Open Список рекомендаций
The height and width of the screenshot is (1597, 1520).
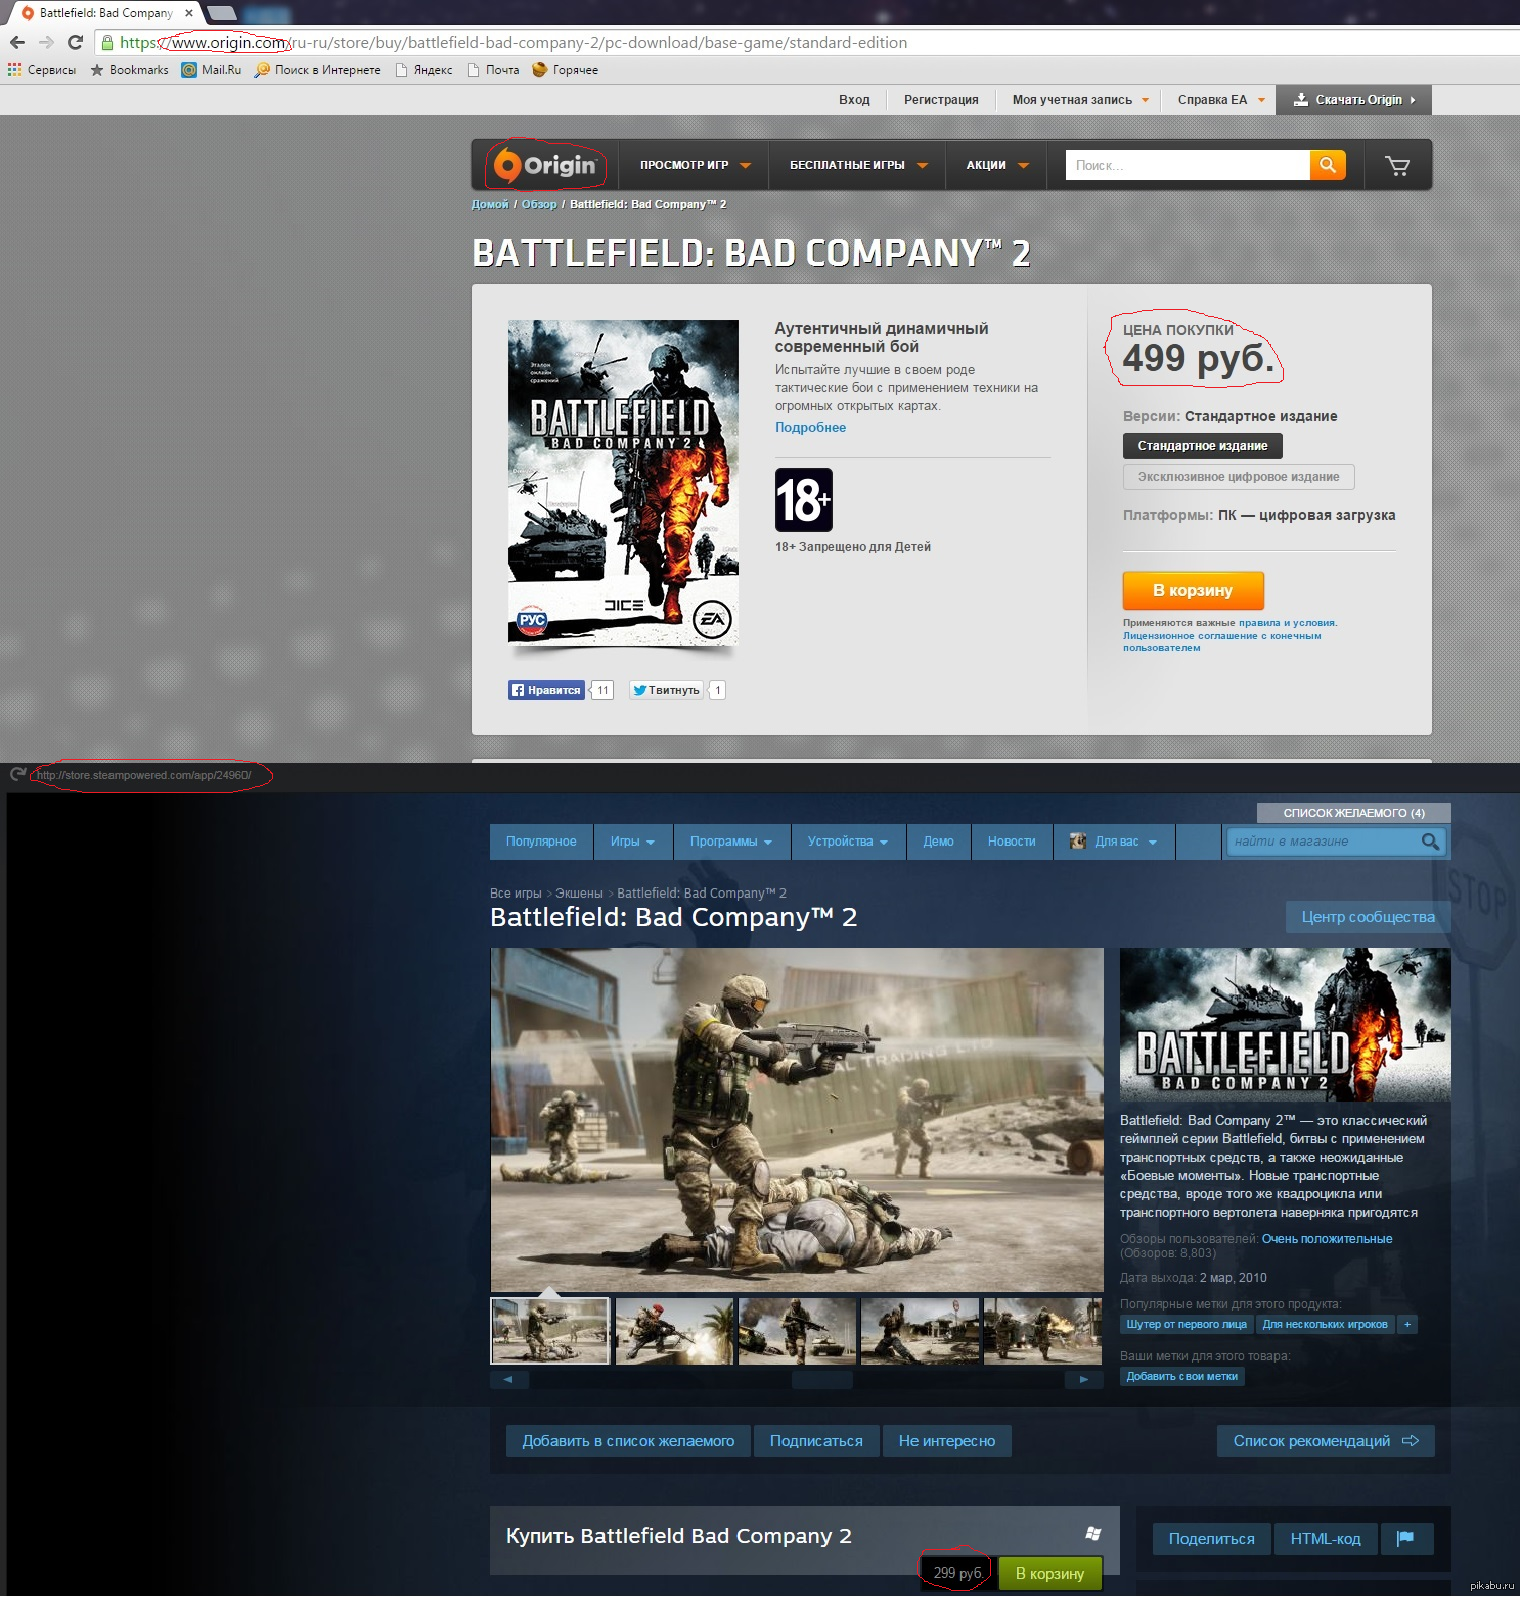1326,1441
